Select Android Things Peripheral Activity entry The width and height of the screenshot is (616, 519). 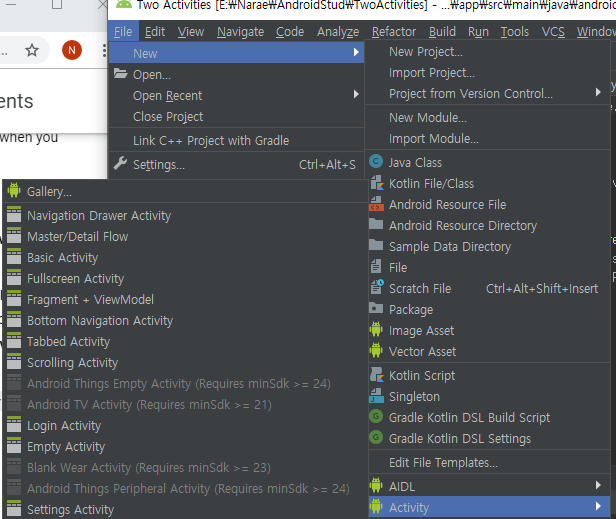[x=185, y=489]
